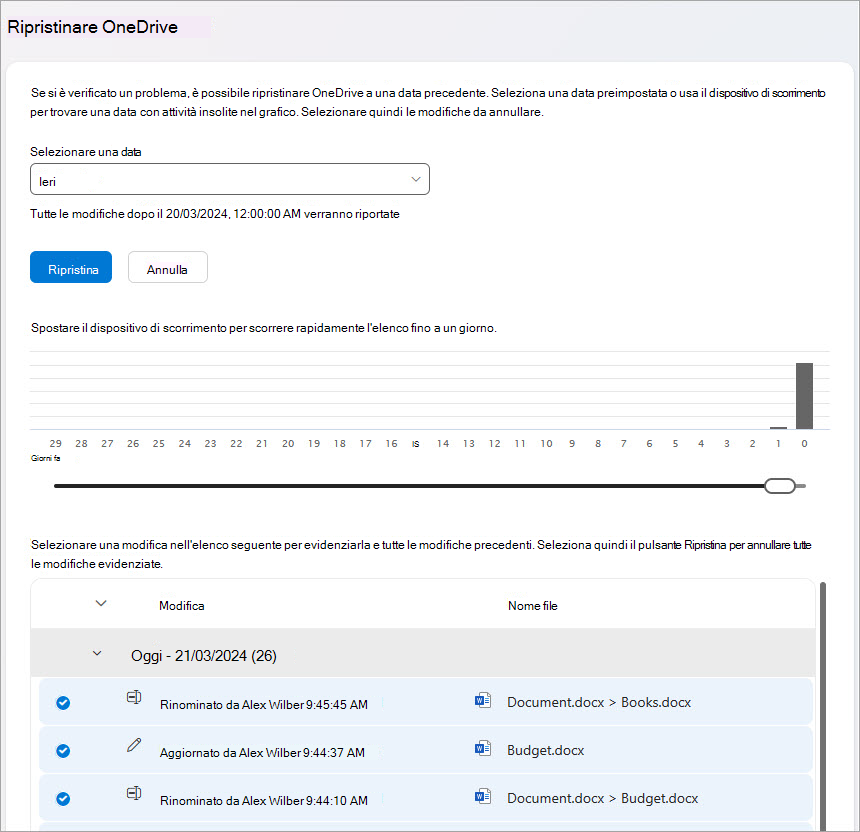Click the tall bar above day 0
860x832 pixels.
pos(805,396)
